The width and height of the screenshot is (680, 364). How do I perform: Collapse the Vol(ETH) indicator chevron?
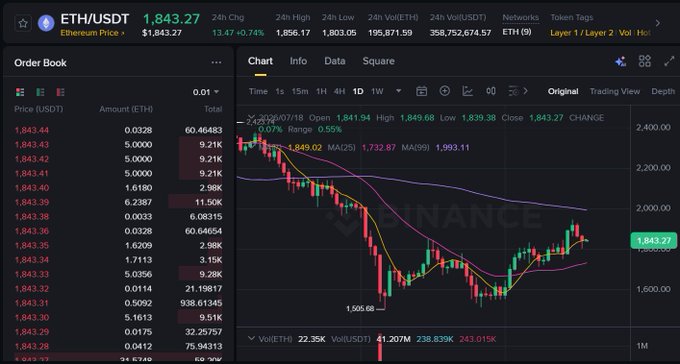point(251,338)
